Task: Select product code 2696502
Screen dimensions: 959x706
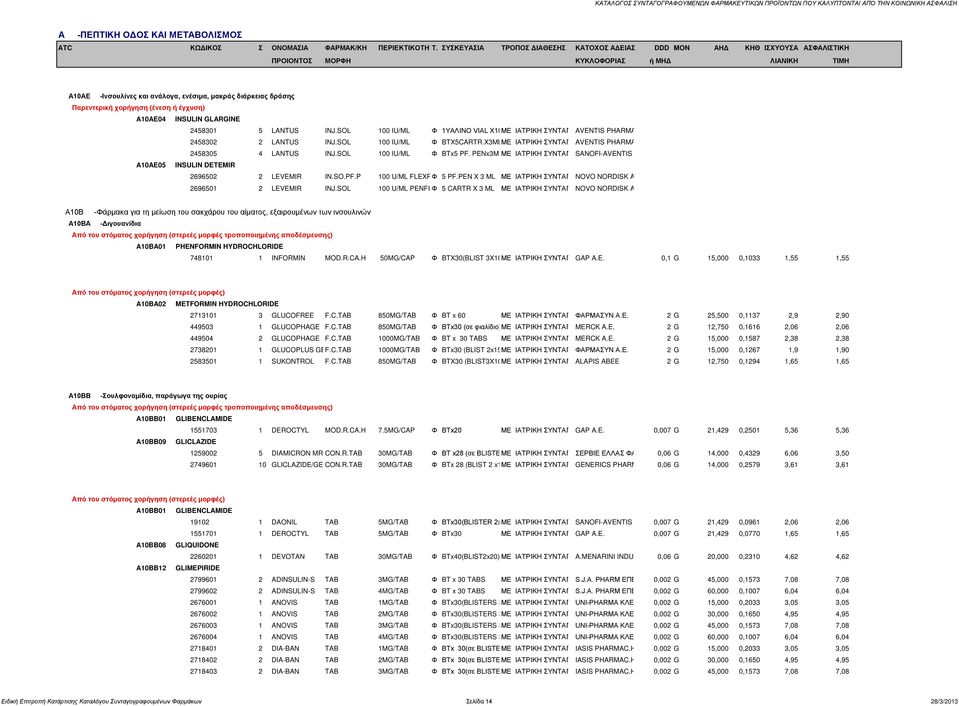Action: (x=203, y=177)
